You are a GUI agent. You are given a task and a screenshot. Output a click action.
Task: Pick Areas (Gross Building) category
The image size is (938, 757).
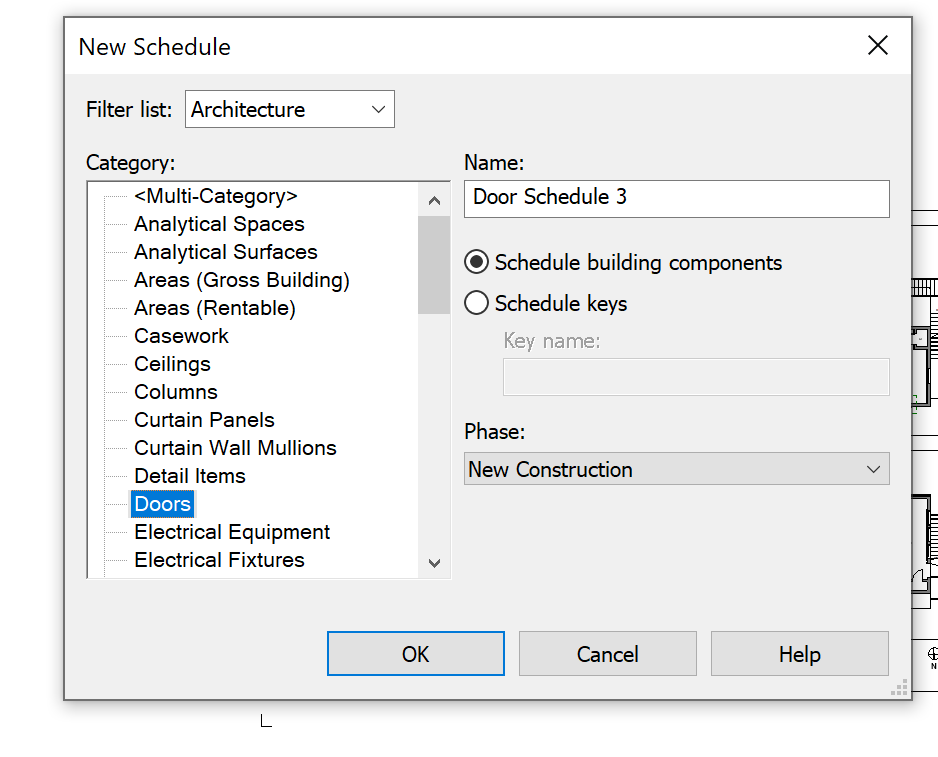click(241, 280)
